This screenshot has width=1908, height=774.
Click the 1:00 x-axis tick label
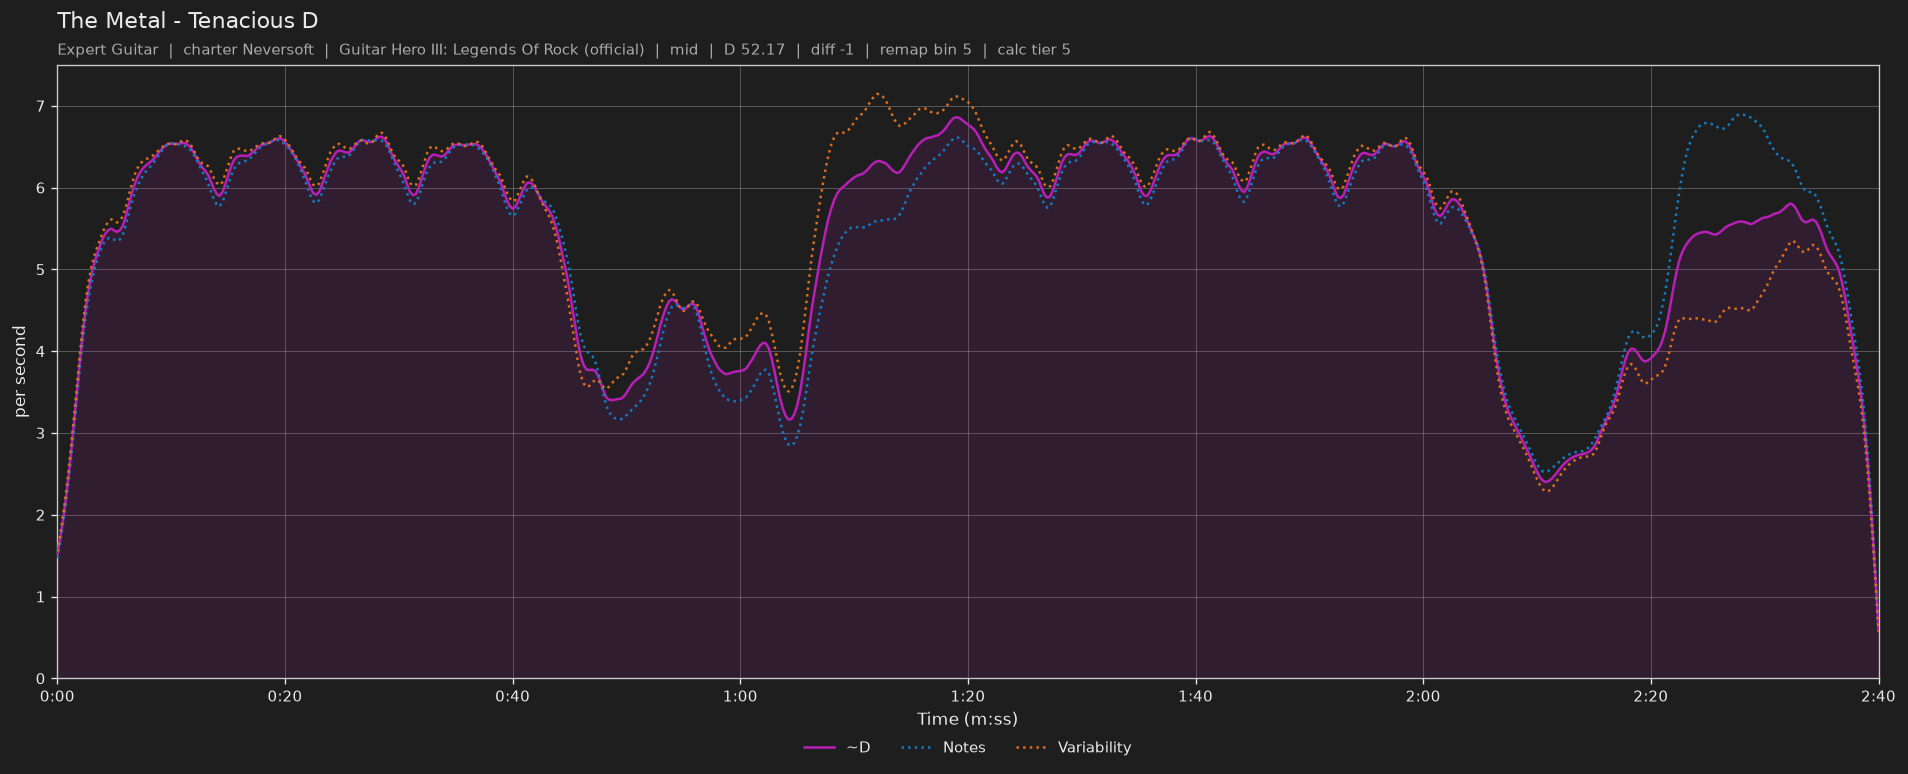coord(740,696)
